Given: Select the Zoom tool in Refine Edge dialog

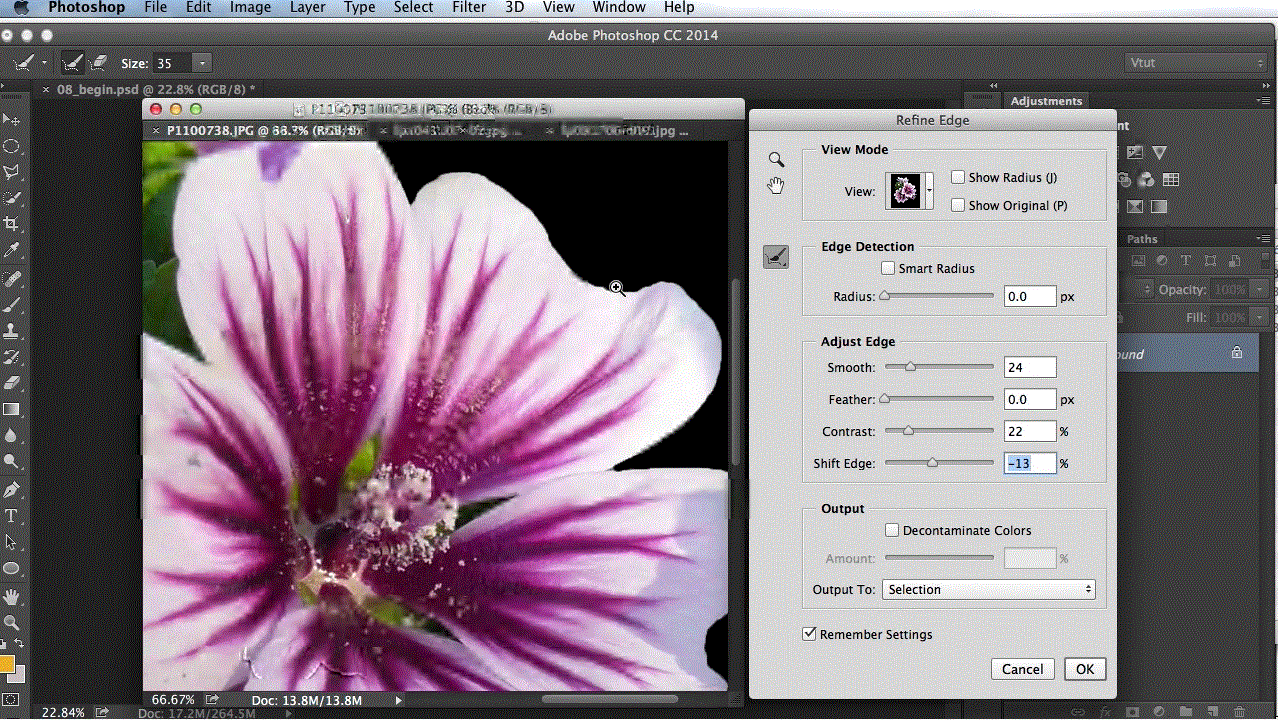Looking at the screenshot, I should 776,159.
